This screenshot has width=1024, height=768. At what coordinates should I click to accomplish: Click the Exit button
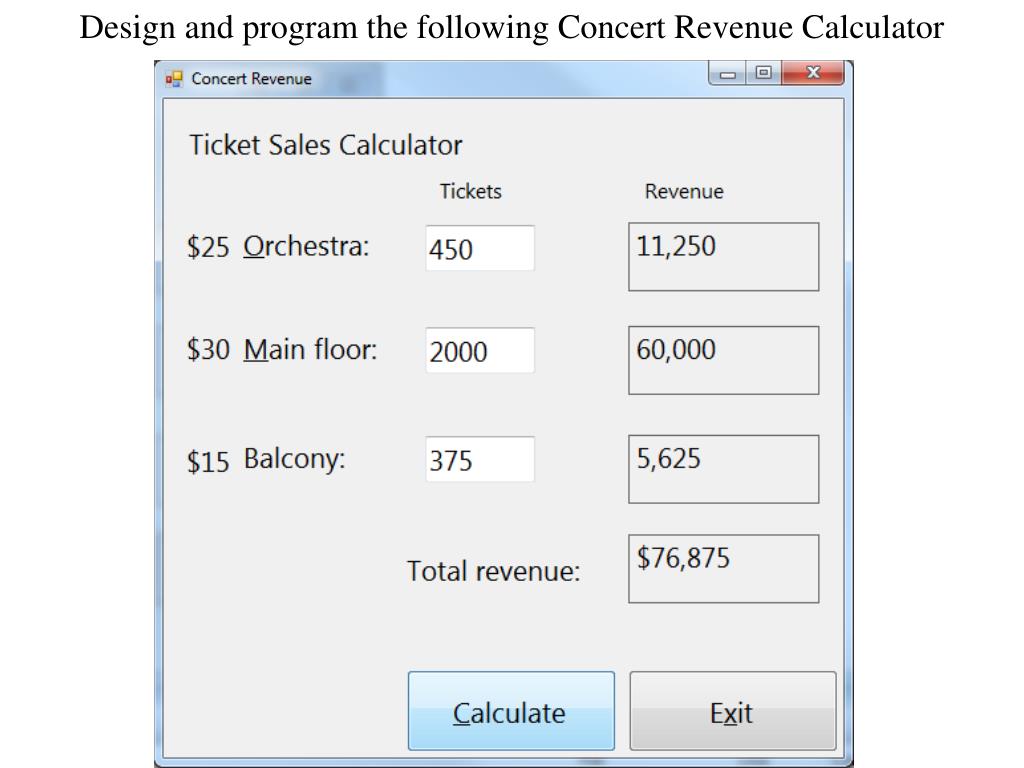(x=732, y=712)
